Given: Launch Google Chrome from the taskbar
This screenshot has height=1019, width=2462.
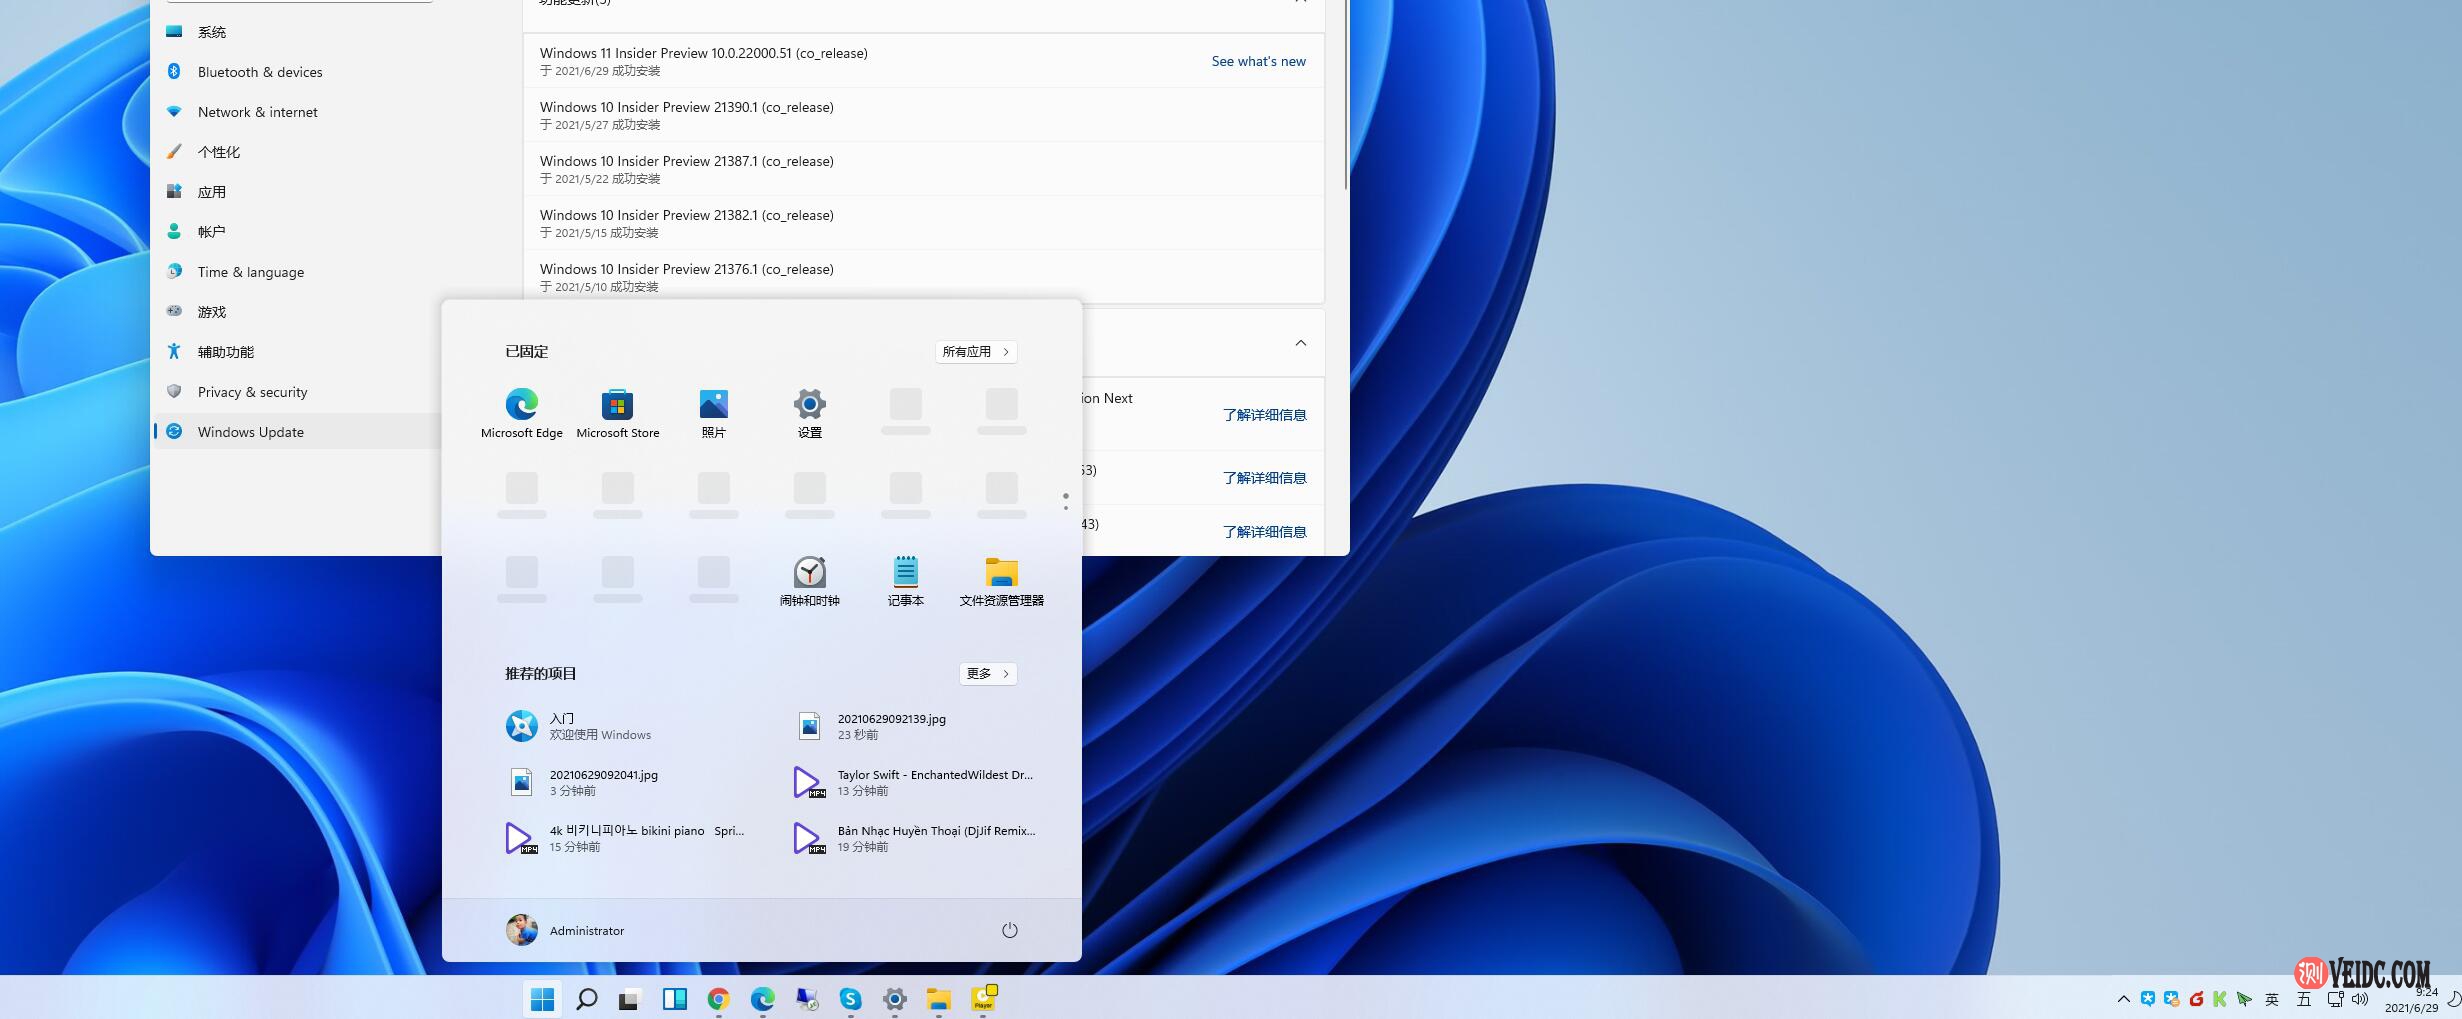Looking at the screenshot, I should pos(717,998).
